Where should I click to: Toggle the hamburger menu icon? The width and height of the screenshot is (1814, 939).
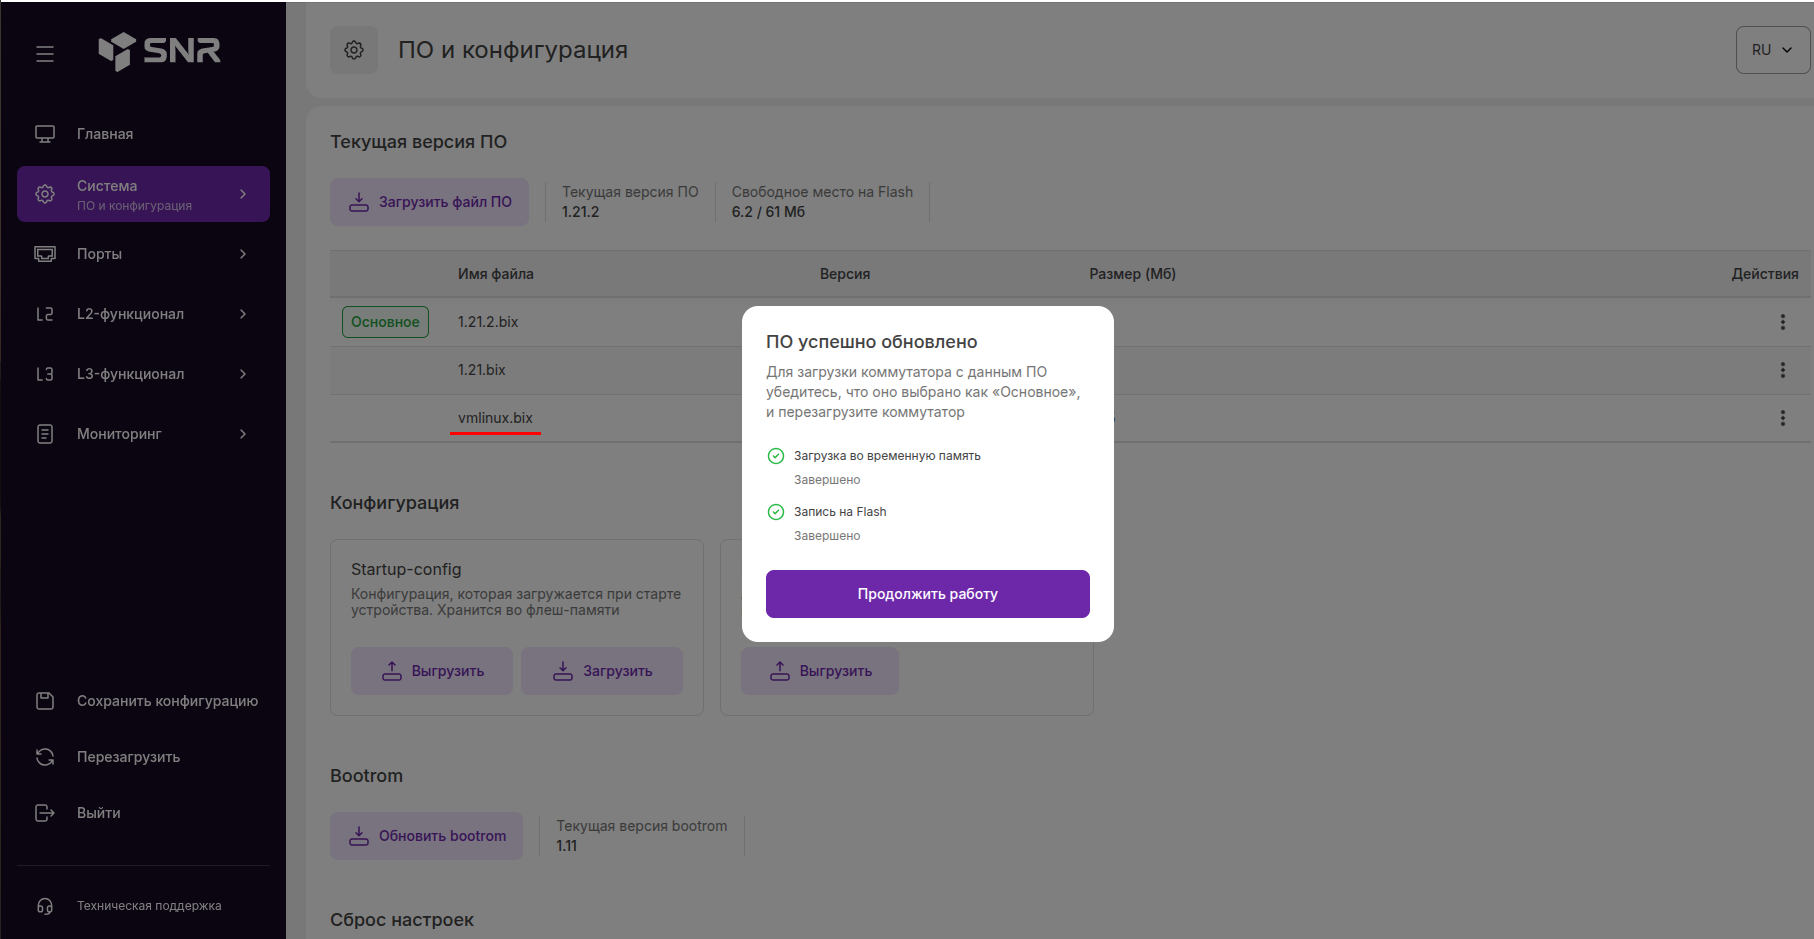tap(45, 54)
